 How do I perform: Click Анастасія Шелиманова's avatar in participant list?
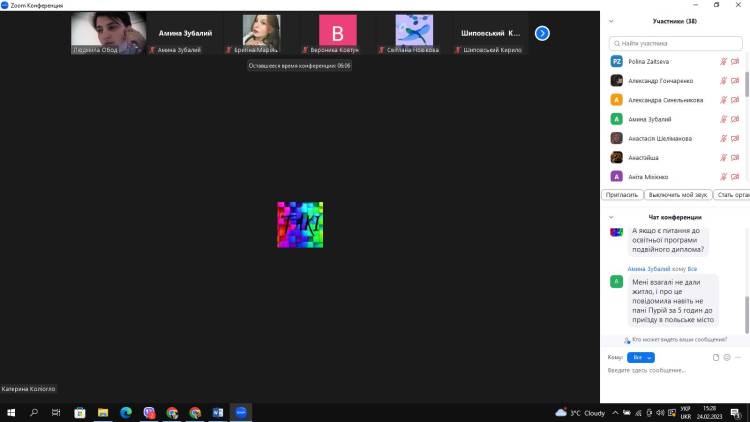pos(617,138)
